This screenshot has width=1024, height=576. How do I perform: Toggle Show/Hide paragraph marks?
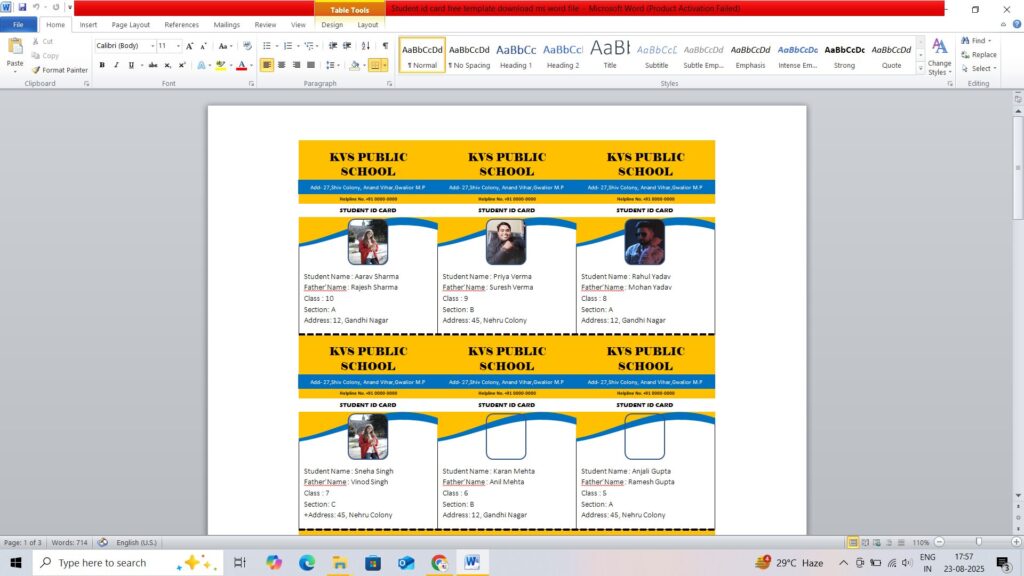coord(385,46)
